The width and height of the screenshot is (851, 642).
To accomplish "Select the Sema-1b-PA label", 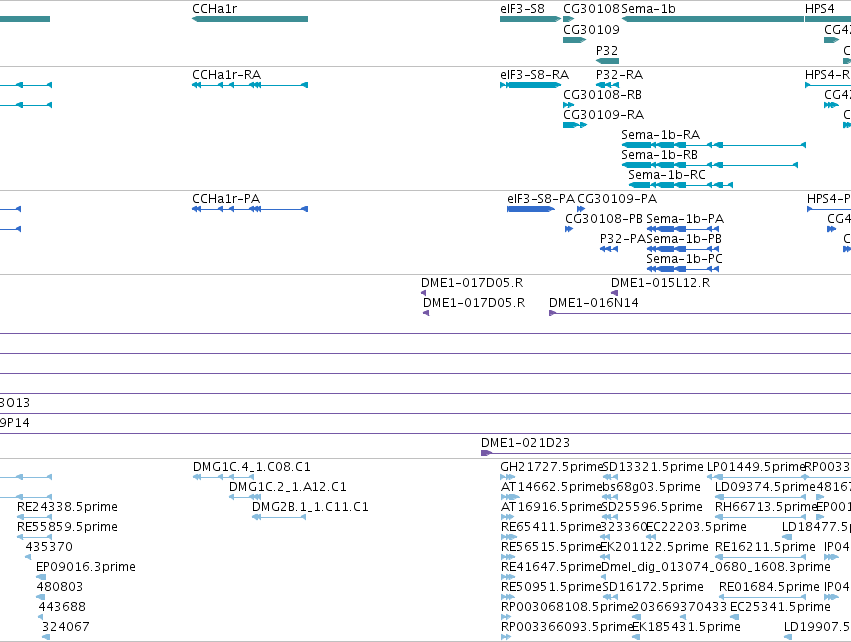I will [x=685, y=219].
